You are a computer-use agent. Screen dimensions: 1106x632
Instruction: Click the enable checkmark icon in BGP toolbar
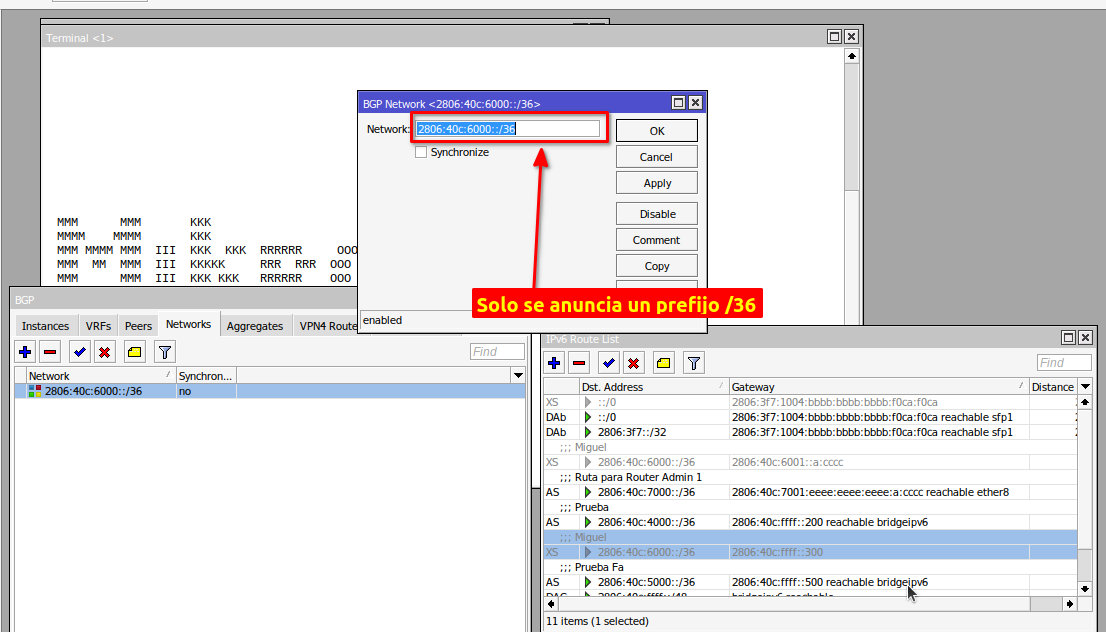point(80,352)
